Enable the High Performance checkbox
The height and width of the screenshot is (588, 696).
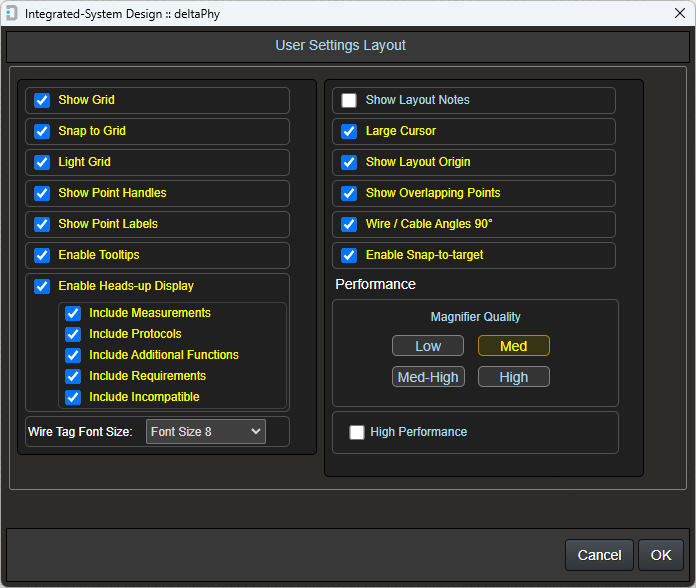pyautogui.click(x=357, y=432)
